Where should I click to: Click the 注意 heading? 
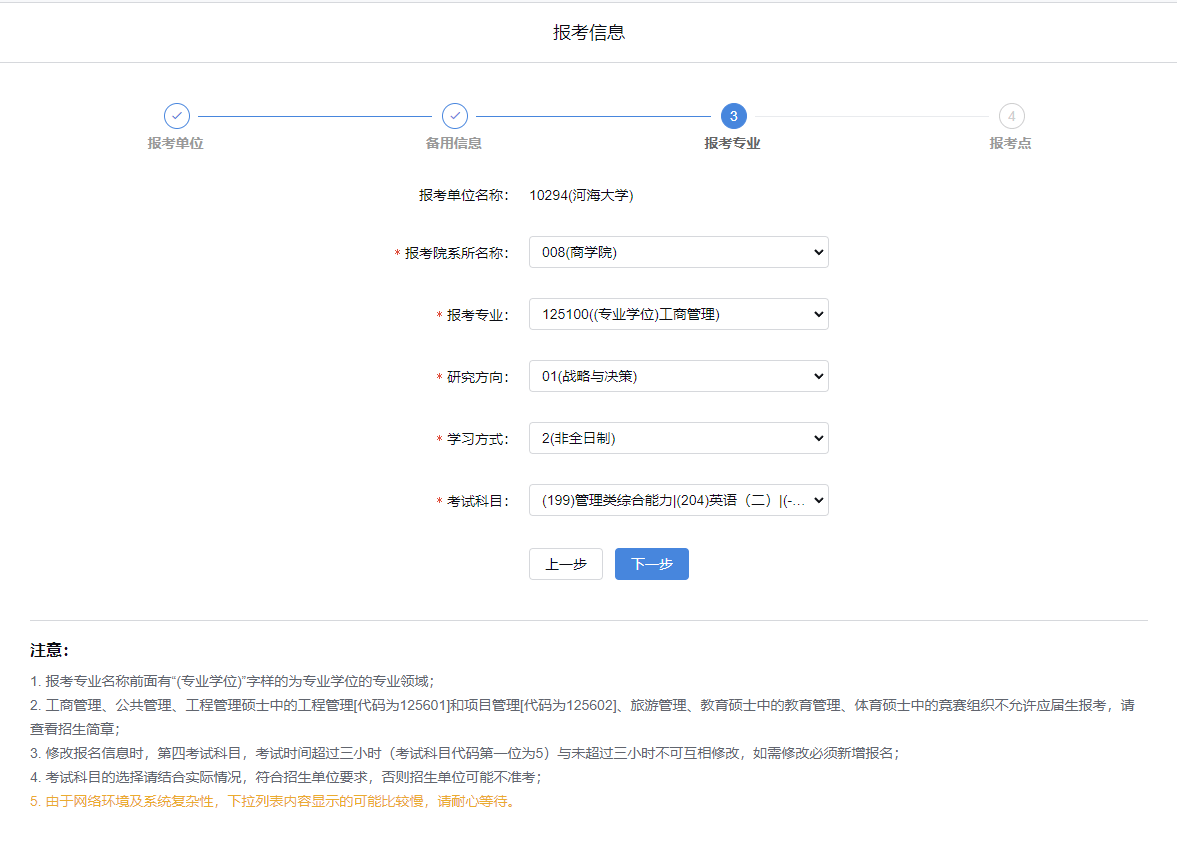[x=49, y=650]
